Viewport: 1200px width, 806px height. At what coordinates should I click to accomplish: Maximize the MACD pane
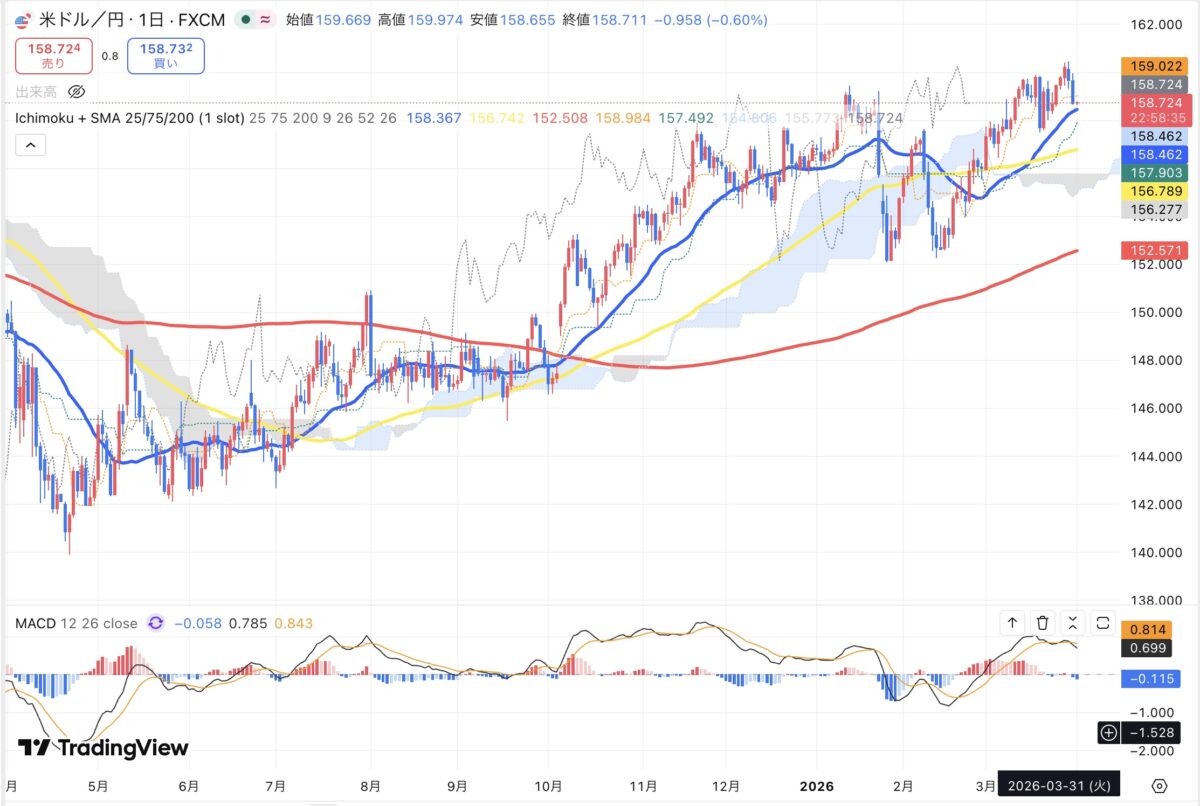(1103, 623)
